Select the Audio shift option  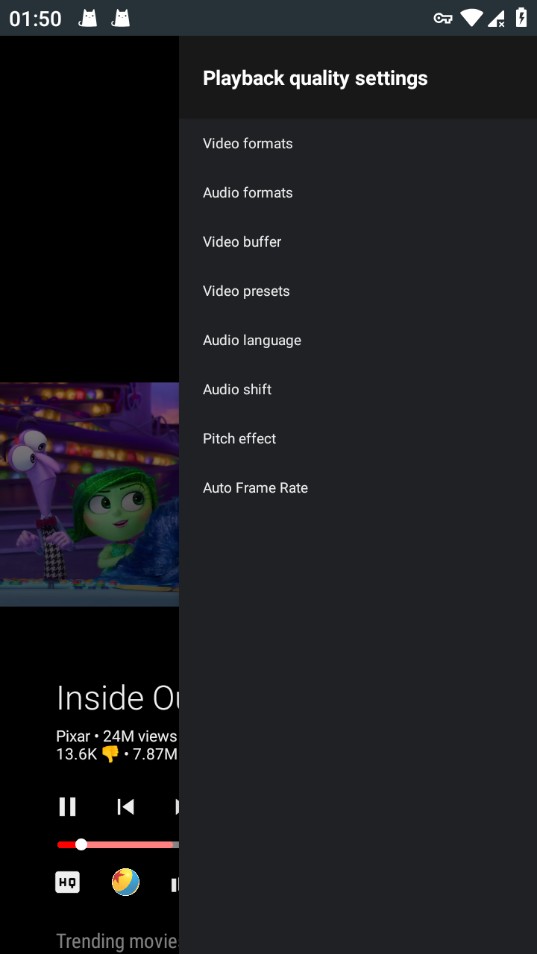click(358, 389)
